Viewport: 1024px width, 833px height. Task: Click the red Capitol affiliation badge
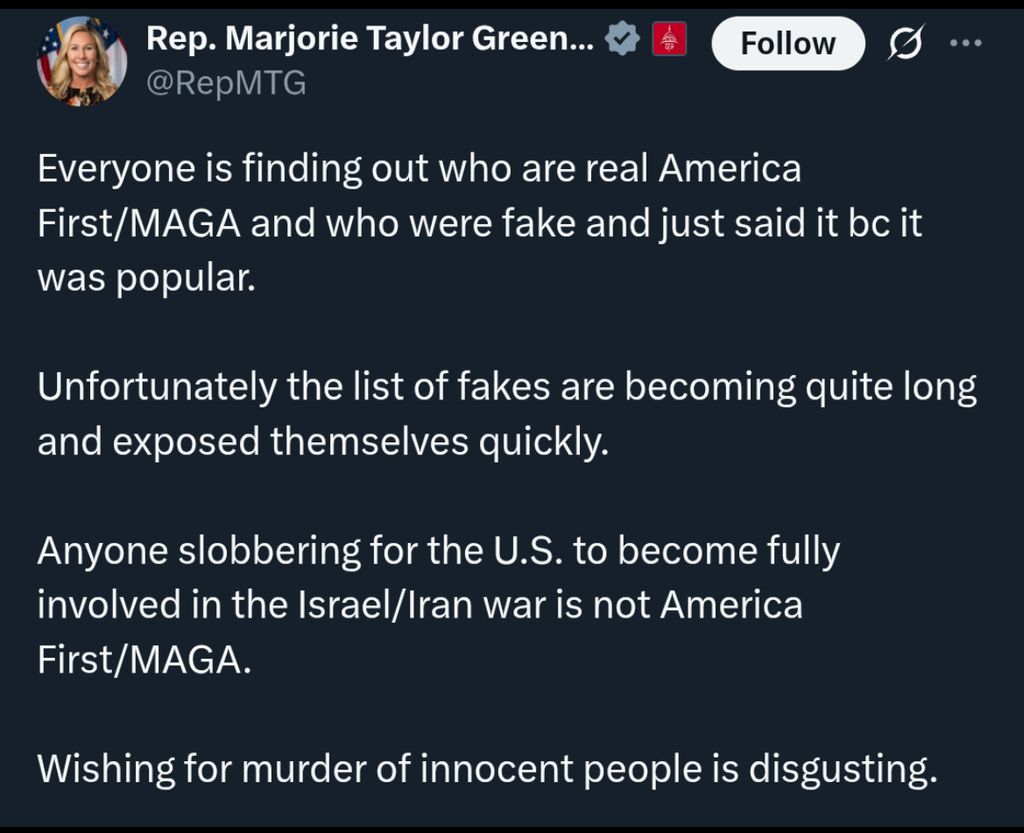(668, 41)
